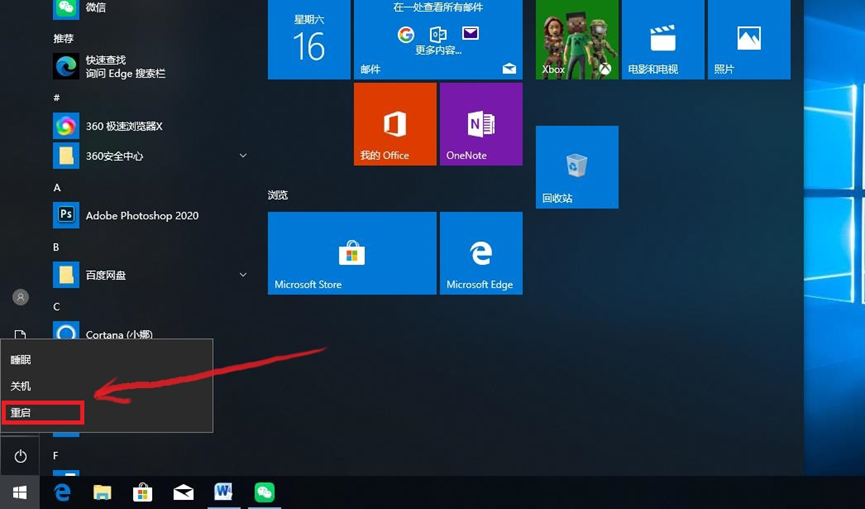The width and height of the screenshot is (865, 509).
Task: Open the Microsoft Store tile
Action: point(352,253)
